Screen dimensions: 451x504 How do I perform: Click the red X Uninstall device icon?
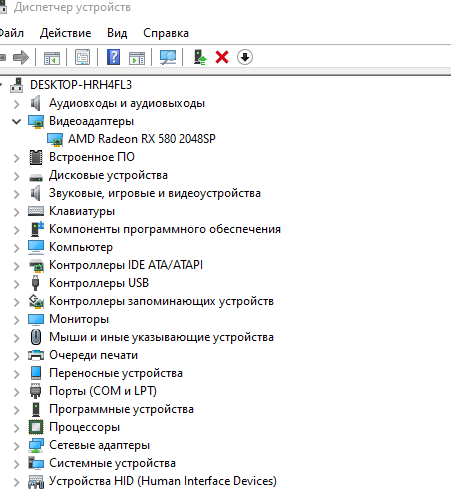tap(222, 57)
